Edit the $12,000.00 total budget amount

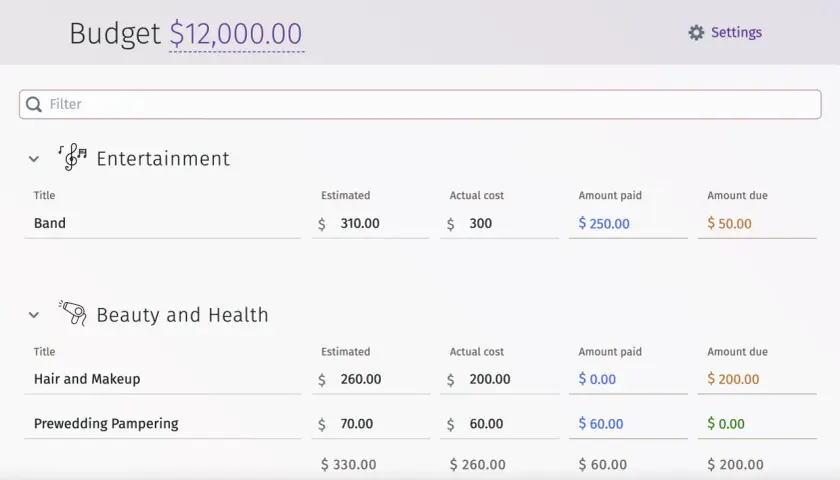tap(236, 34)
